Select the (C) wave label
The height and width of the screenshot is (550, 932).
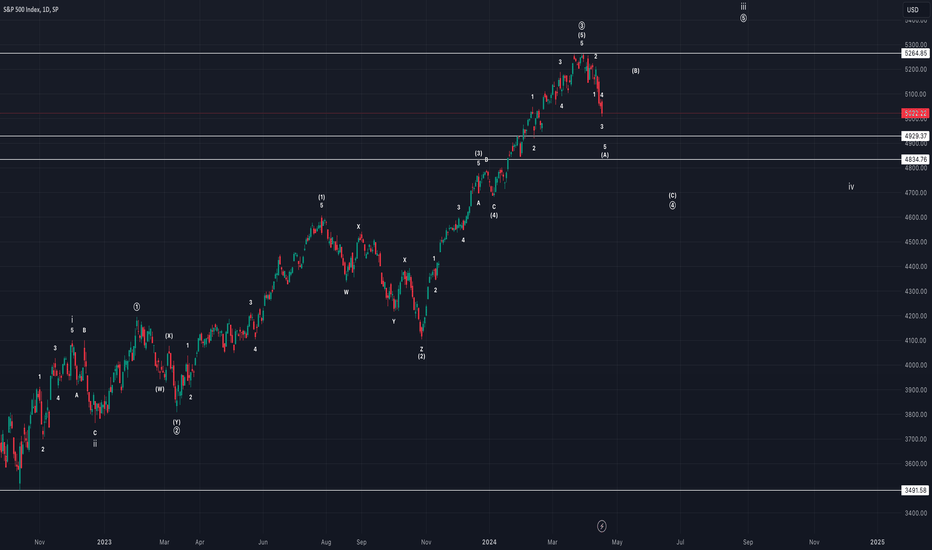672,196
